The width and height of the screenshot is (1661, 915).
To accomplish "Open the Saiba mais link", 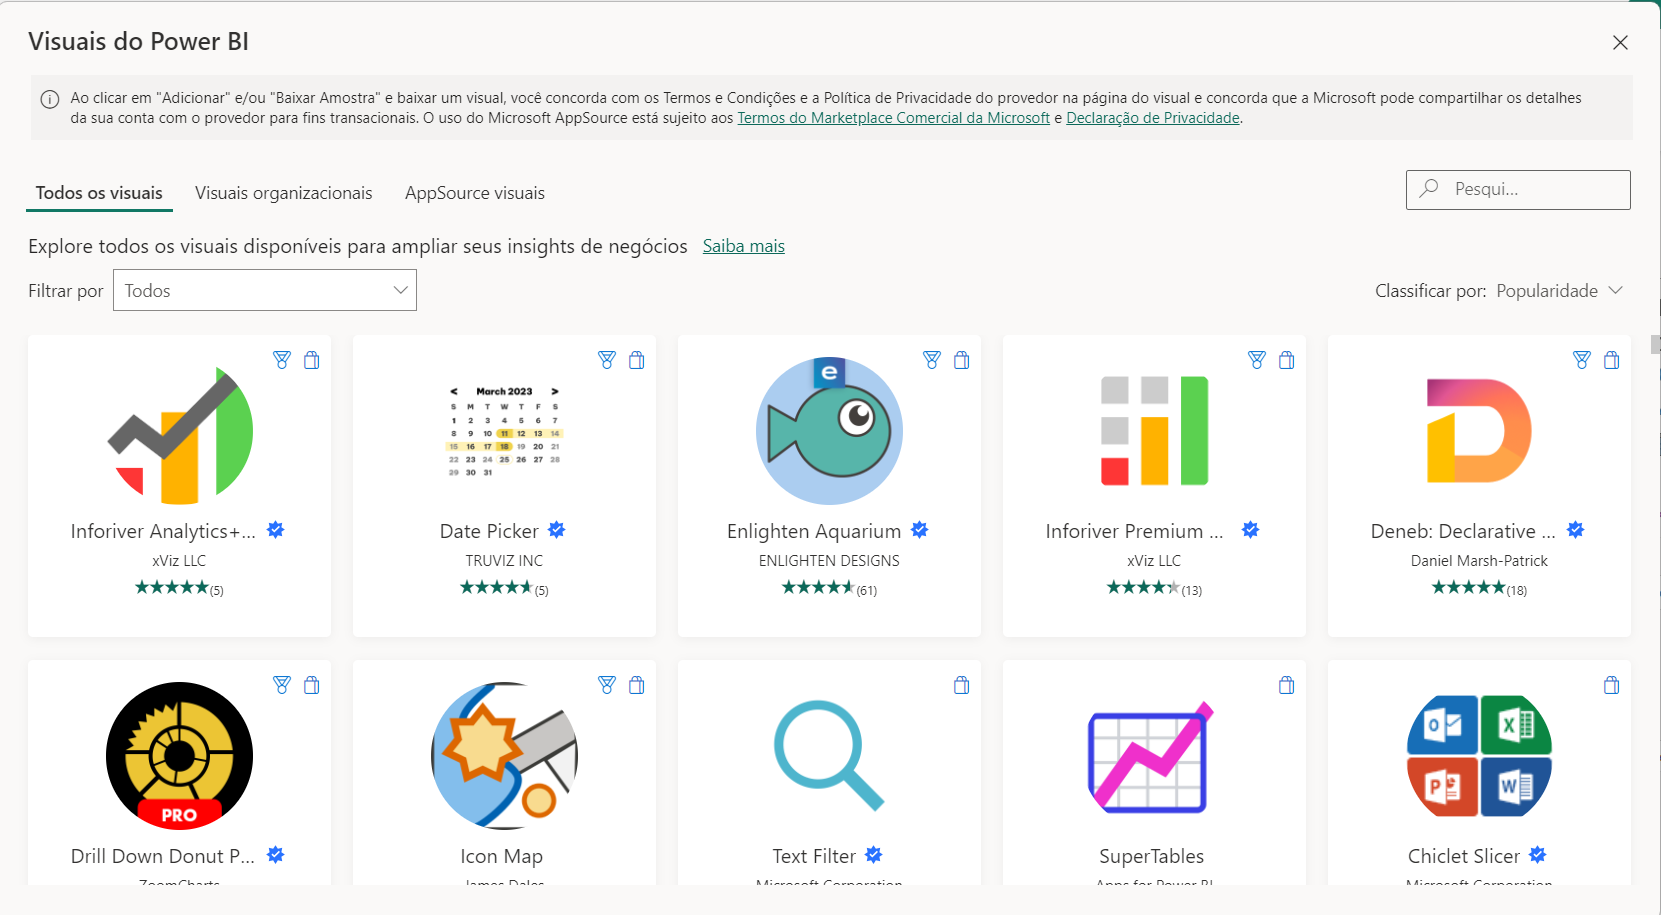I will click(x=744, y=246).
